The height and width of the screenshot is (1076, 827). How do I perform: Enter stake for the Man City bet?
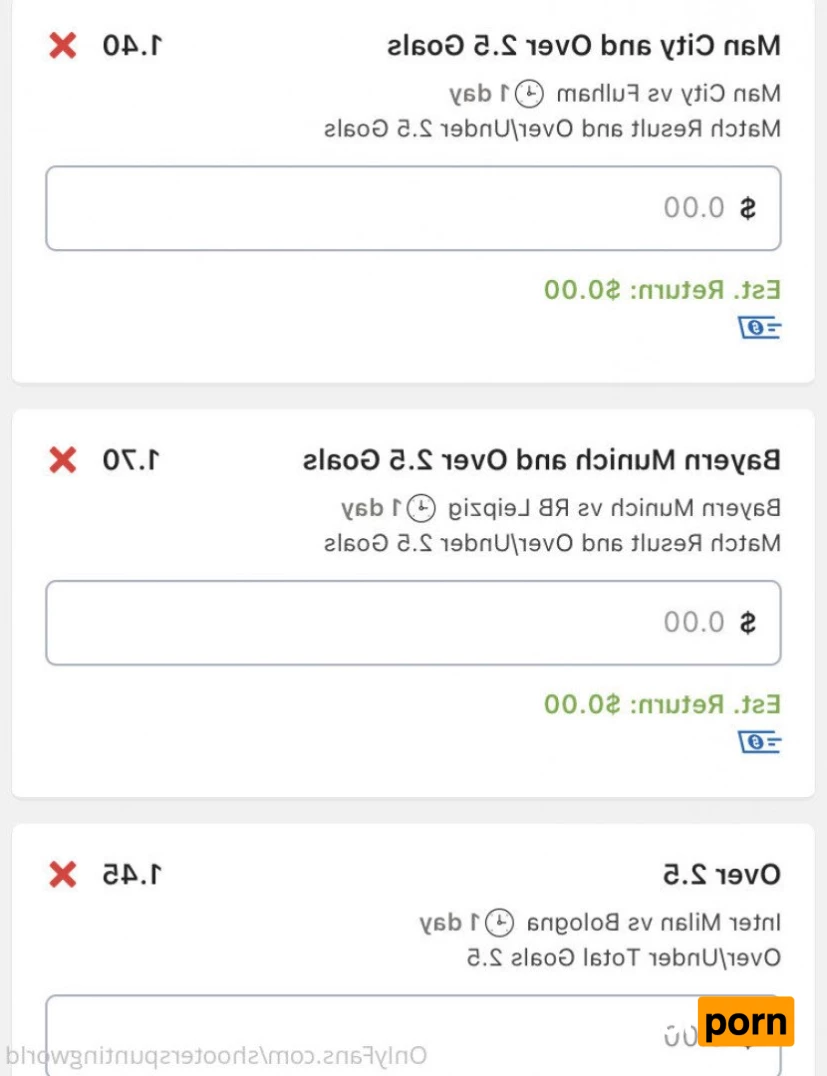point(413,208)
